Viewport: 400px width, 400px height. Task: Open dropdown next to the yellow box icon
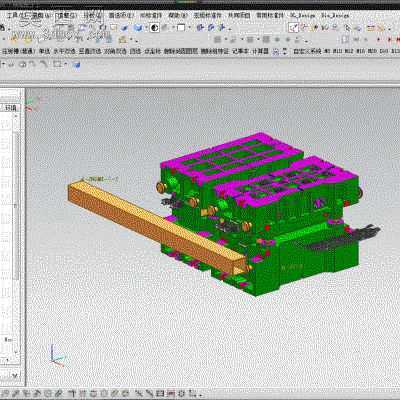[131, 40]
